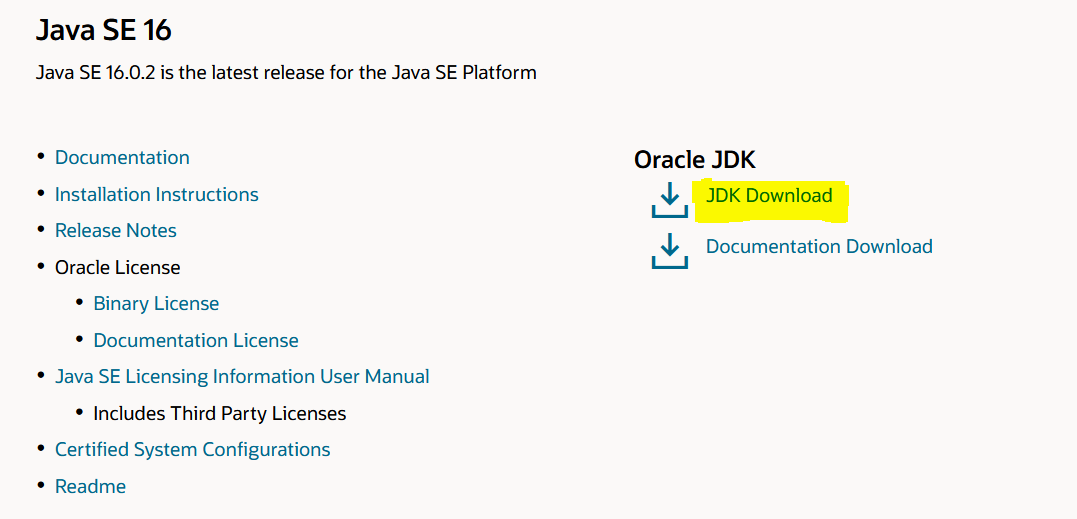The image size is (1077, 519).
Task: Click the Oracle License list item text
Action: (x=118, y=268)
